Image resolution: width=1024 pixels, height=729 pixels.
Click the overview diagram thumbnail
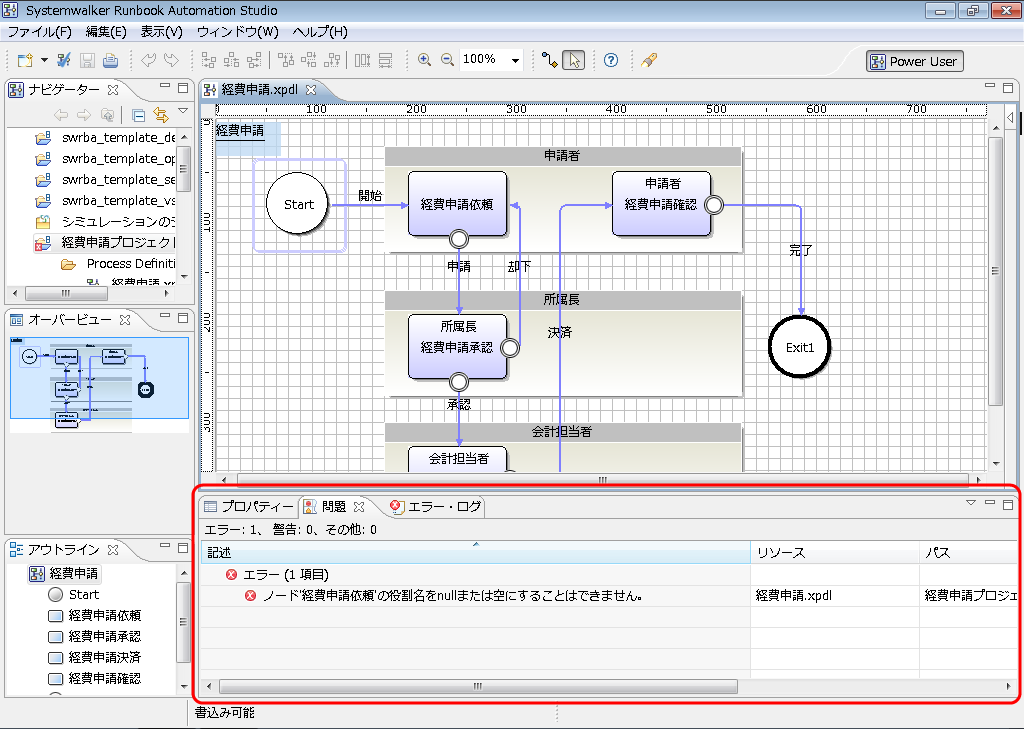(x=99, y=383)
